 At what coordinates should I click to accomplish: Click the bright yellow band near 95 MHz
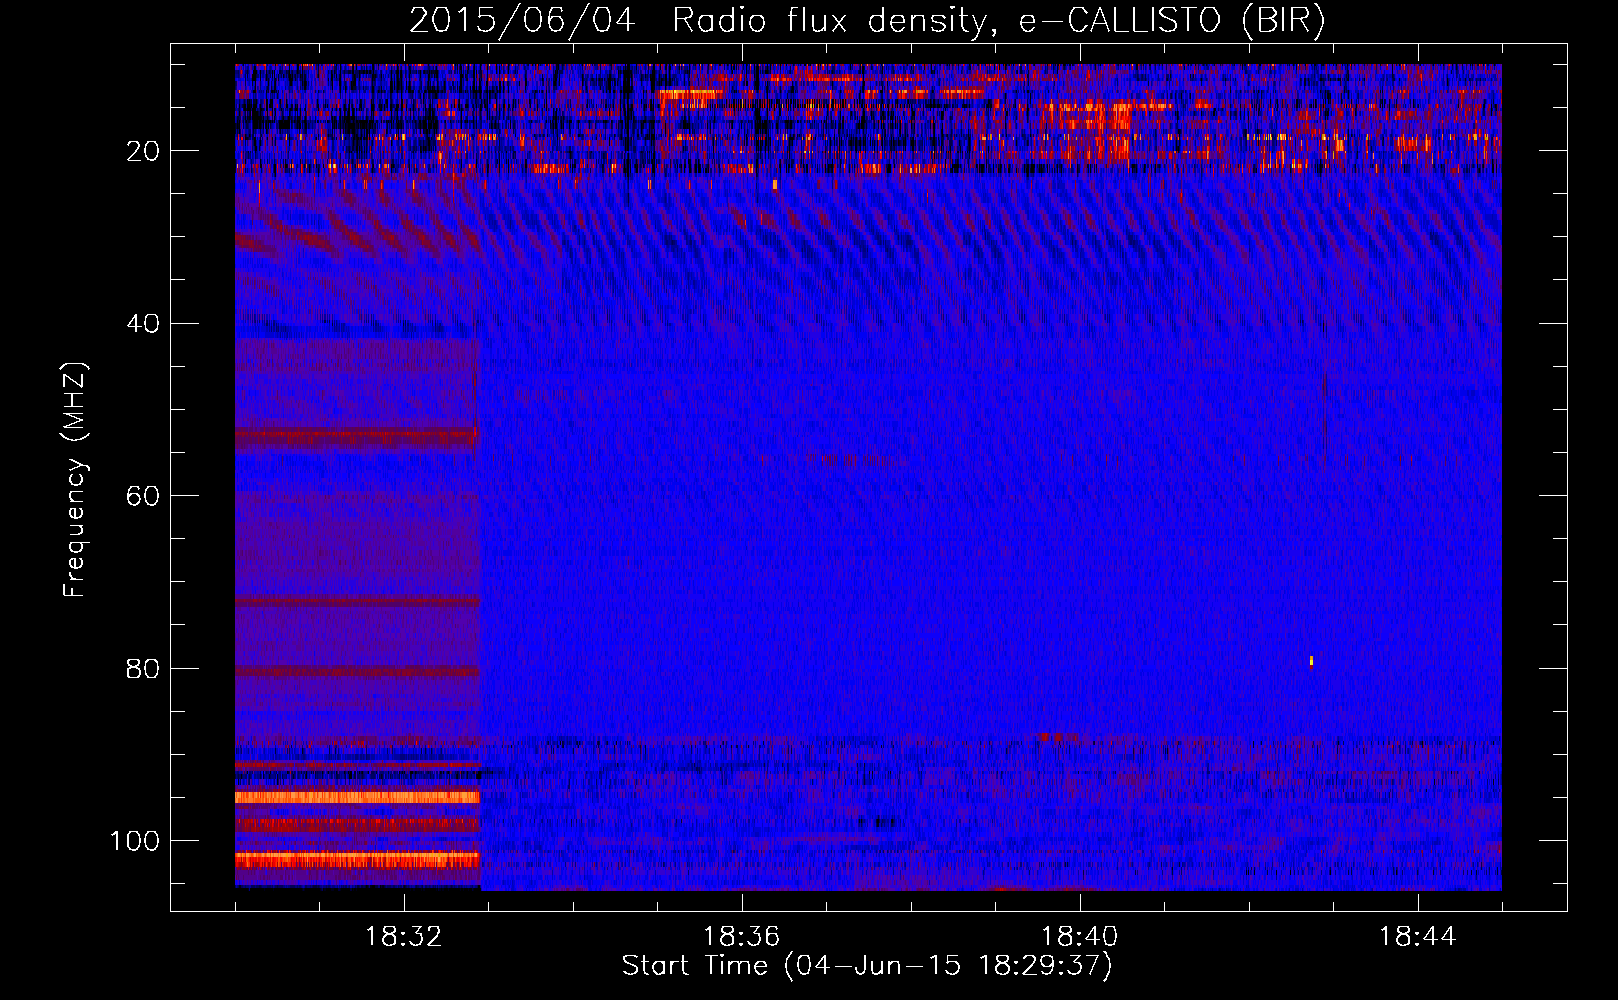[357, 798]
